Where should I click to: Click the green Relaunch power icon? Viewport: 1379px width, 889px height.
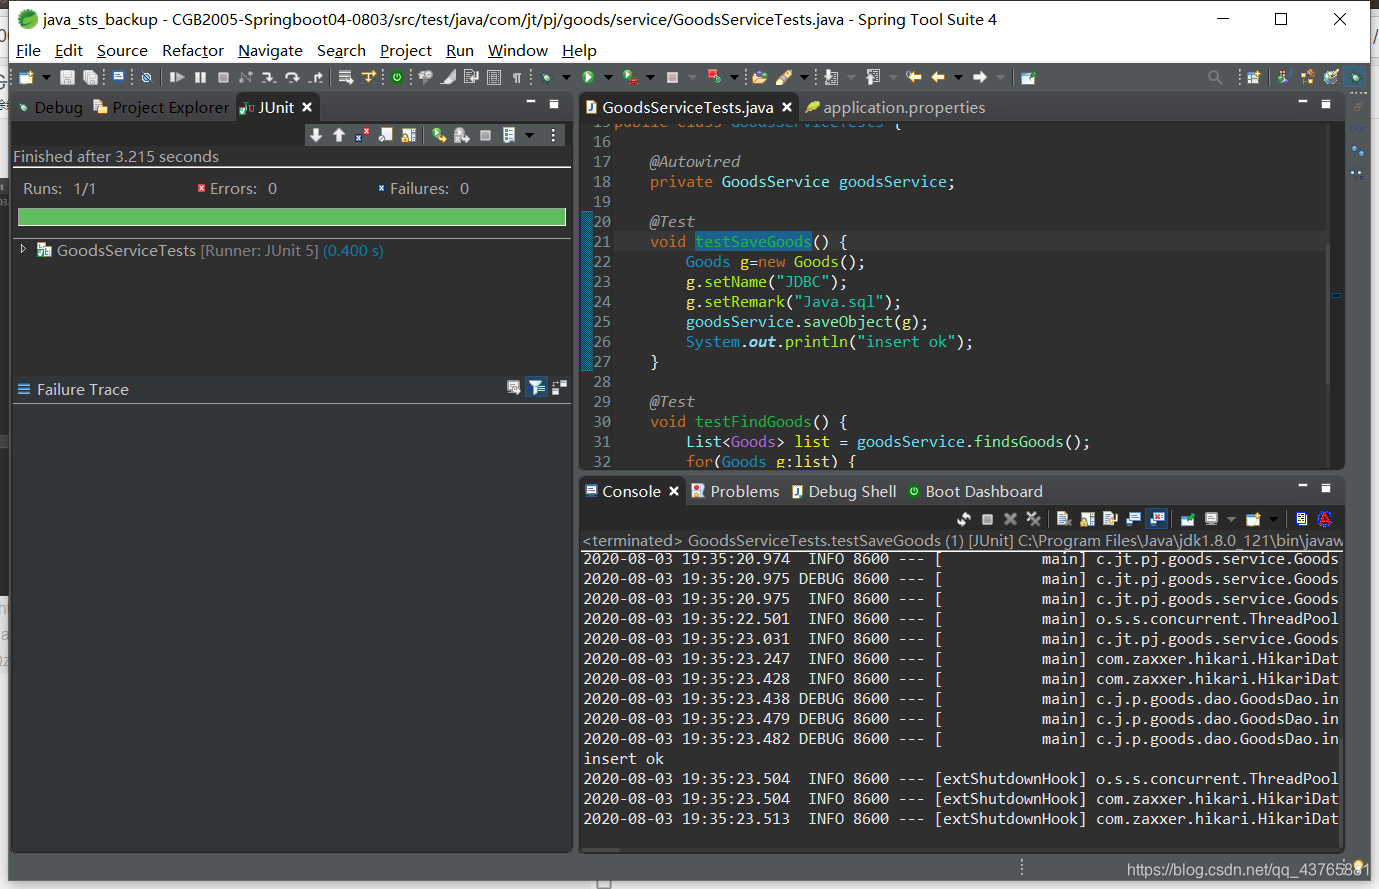(397, 77)
